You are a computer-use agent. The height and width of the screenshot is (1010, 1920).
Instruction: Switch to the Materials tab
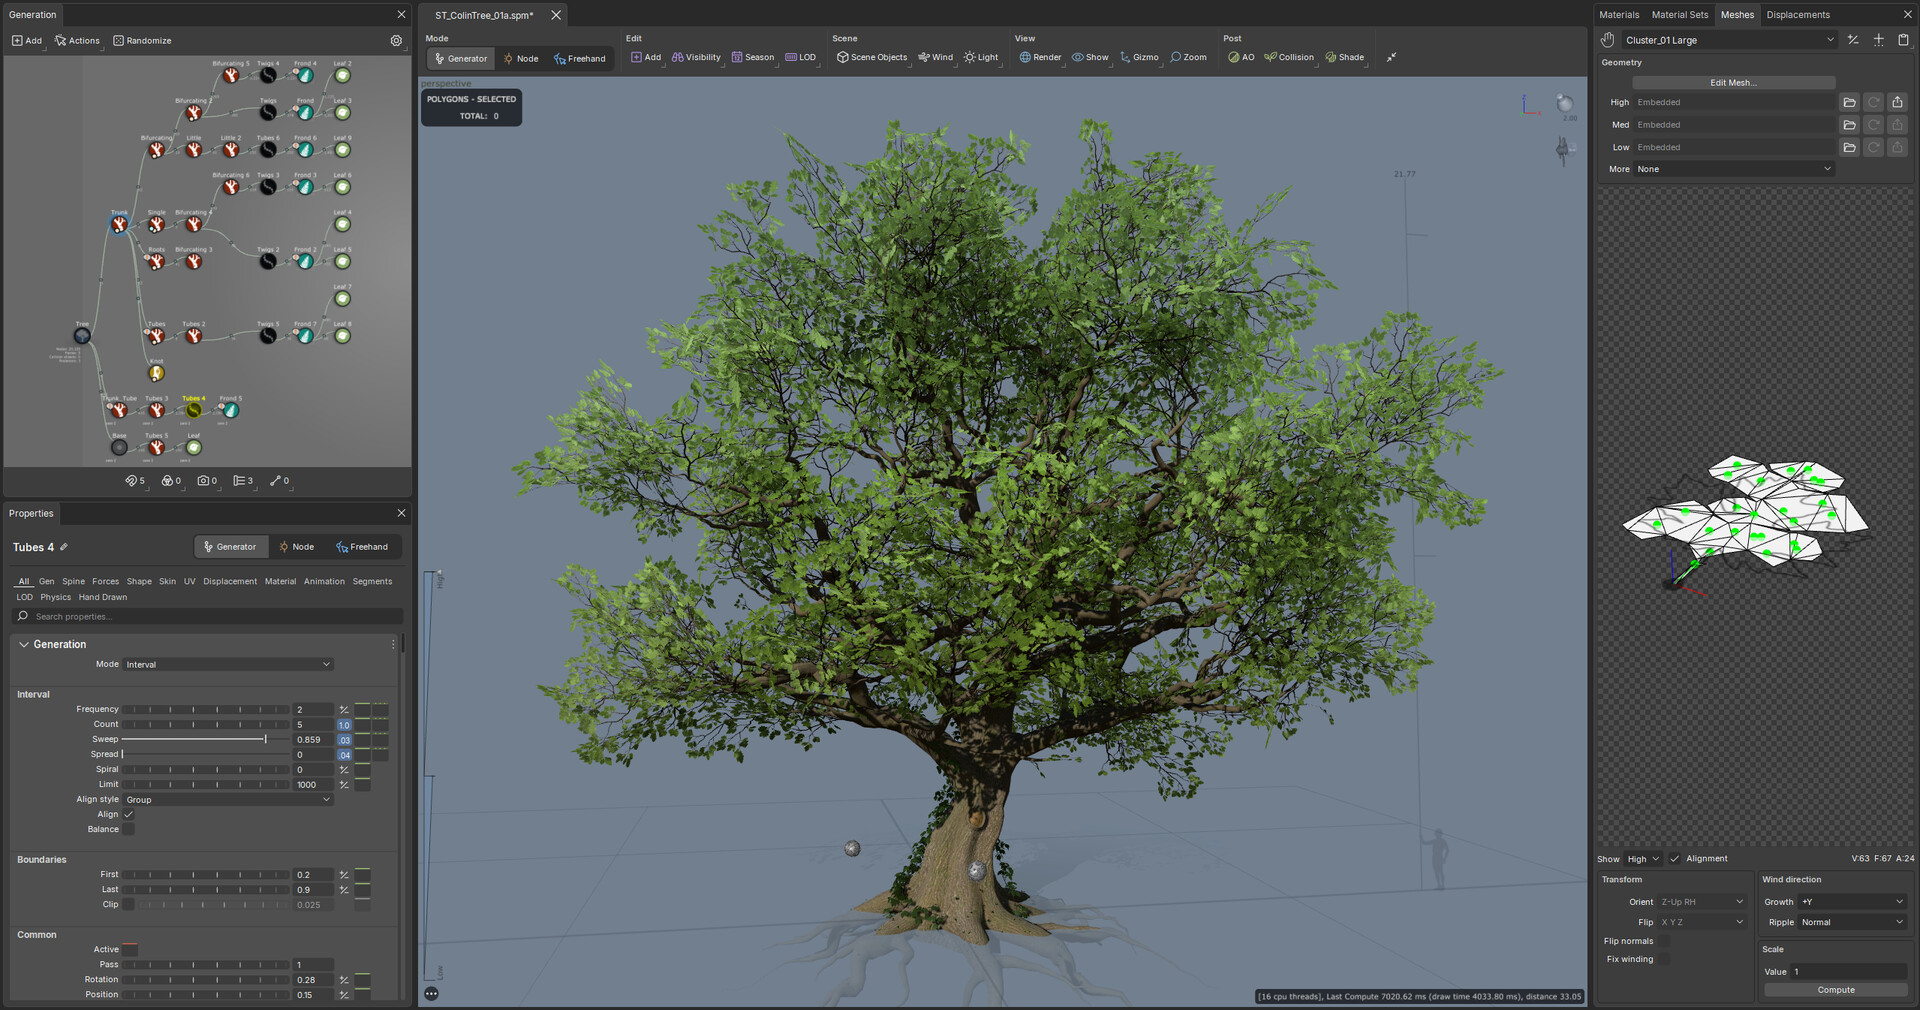[1619, 15]
